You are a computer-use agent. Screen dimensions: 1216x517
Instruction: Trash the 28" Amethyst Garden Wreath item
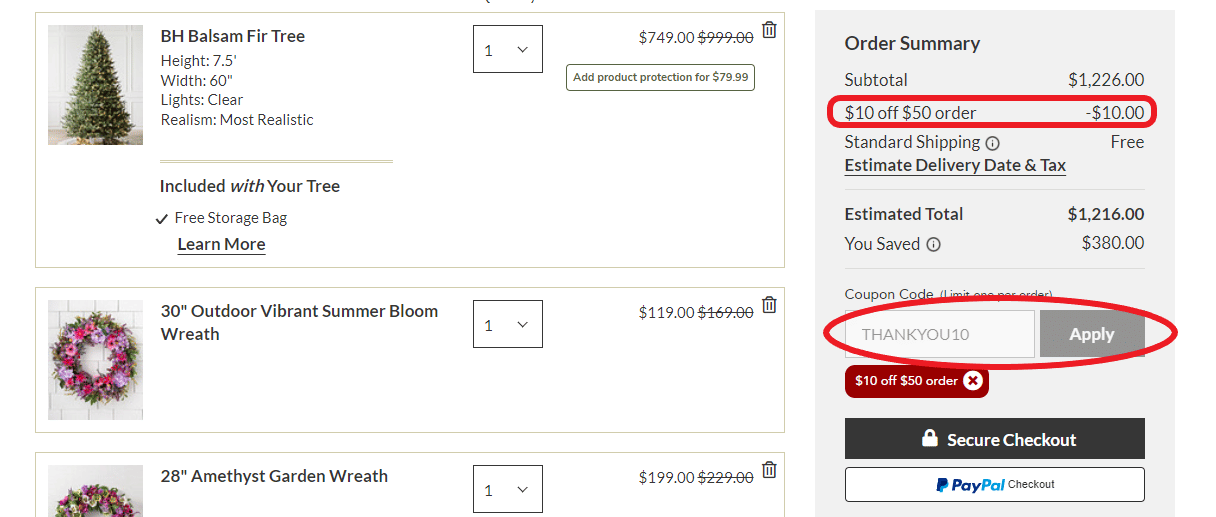pyautogui.click(x=769, y=470)
